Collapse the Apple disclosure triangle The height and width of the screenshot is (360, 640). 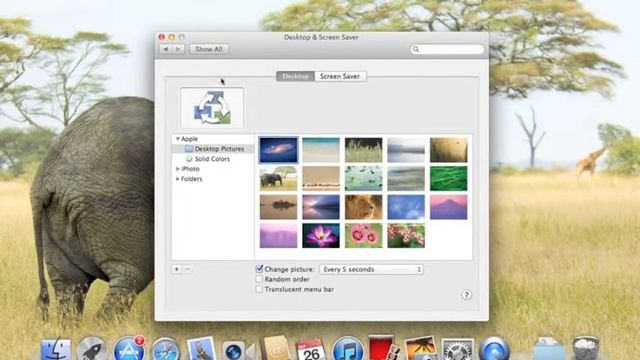tap(178, 139)
